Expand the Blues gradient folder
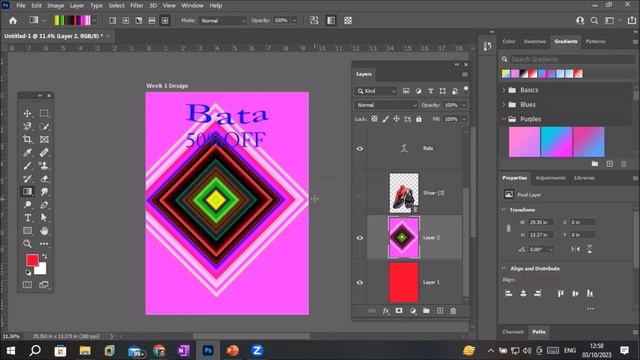The width and height of the screenshot is (640, 360). tap(504, 104)
